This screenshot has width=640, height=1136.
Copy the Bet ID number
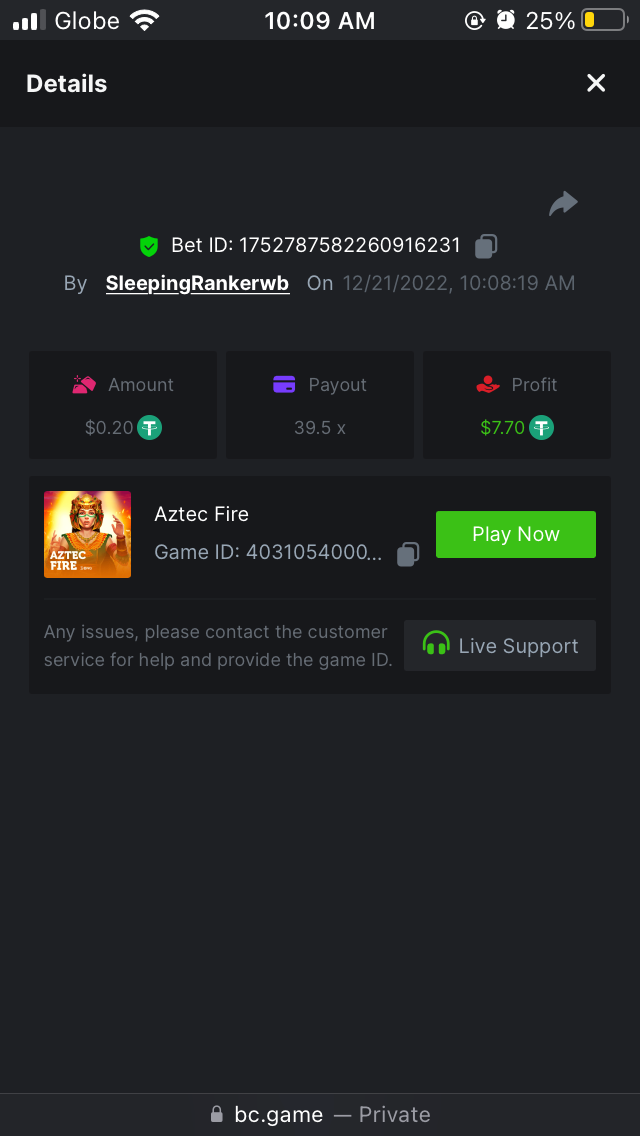486,245
